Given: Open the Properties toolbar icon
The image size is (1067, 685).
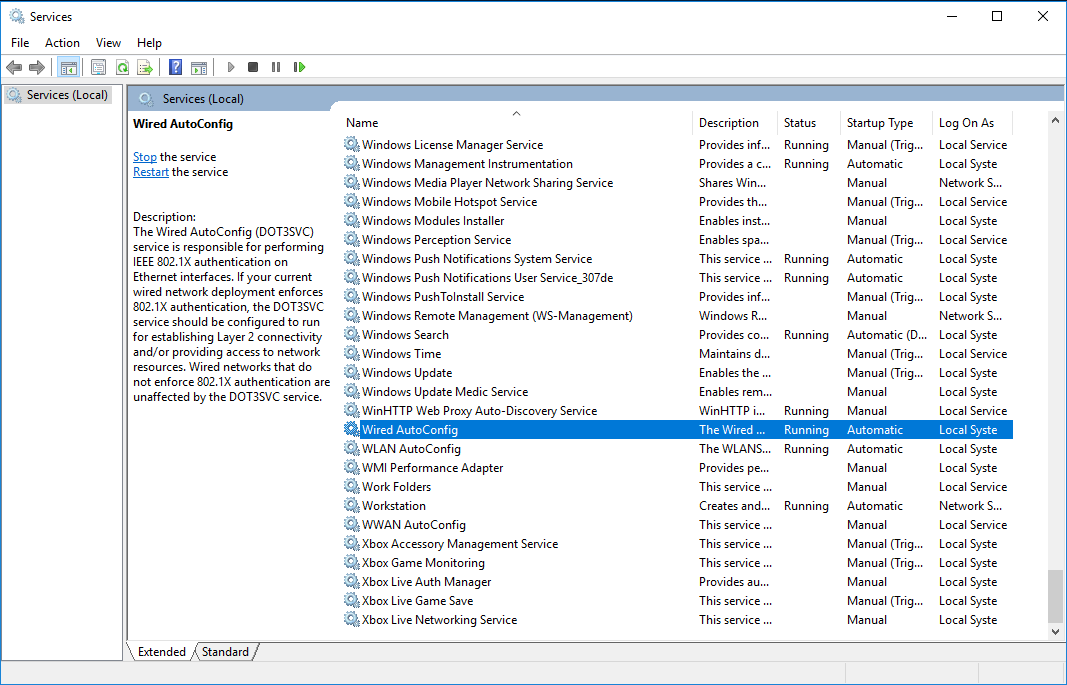Looking at the screenshot, I should pos(98,67).
